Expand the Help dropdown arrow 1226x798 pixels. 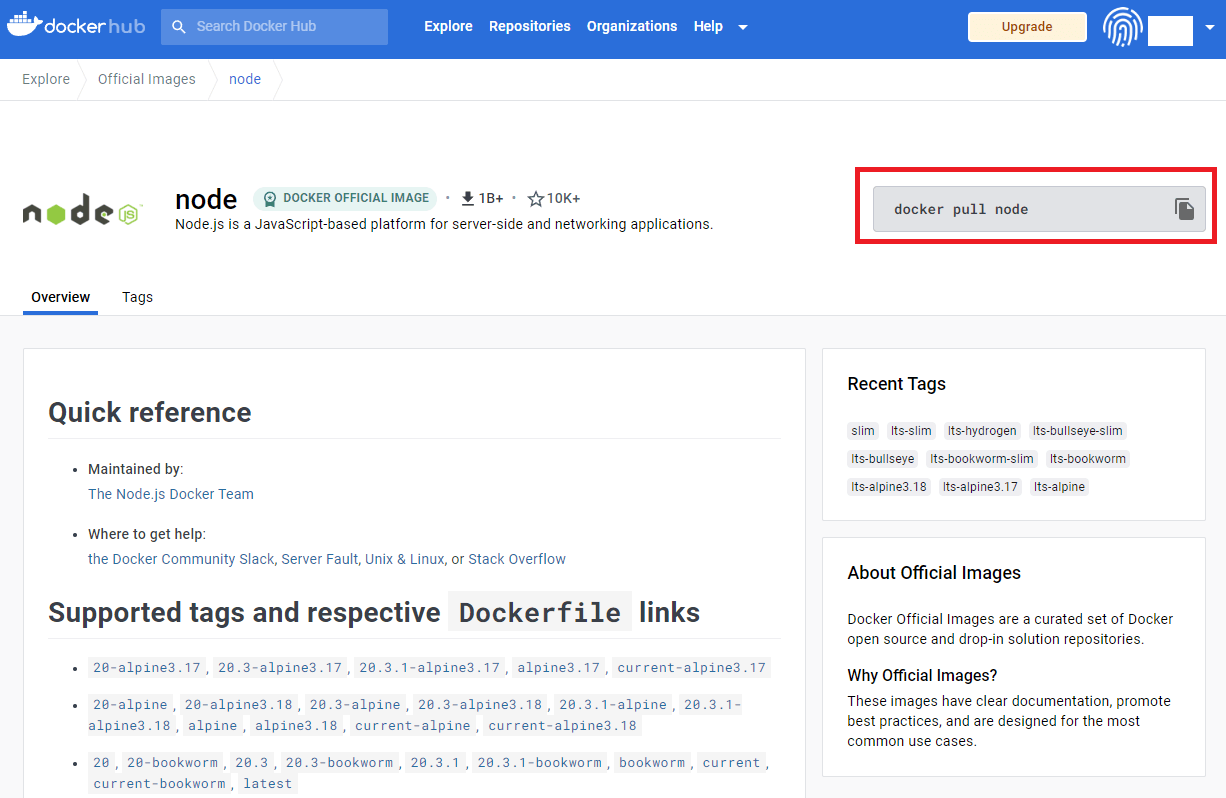pyautogui.click(x=743, y=27)
